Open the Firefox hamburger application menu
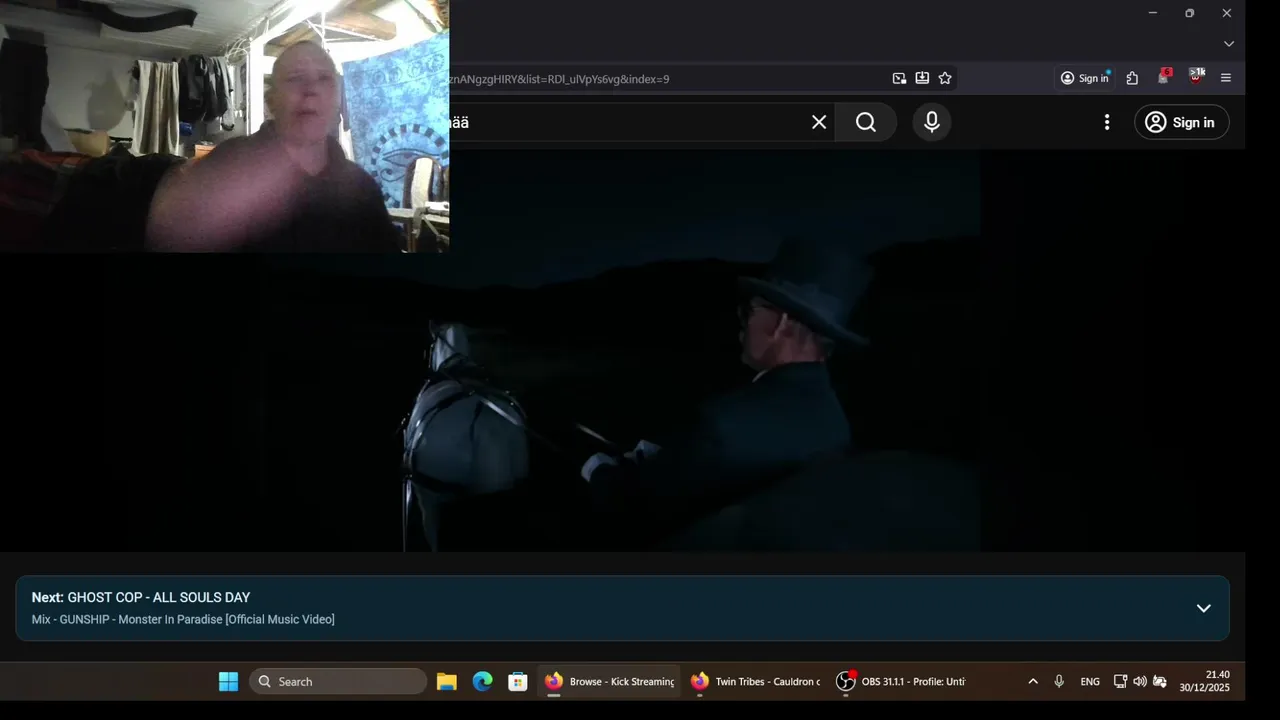 [1226, 78]
